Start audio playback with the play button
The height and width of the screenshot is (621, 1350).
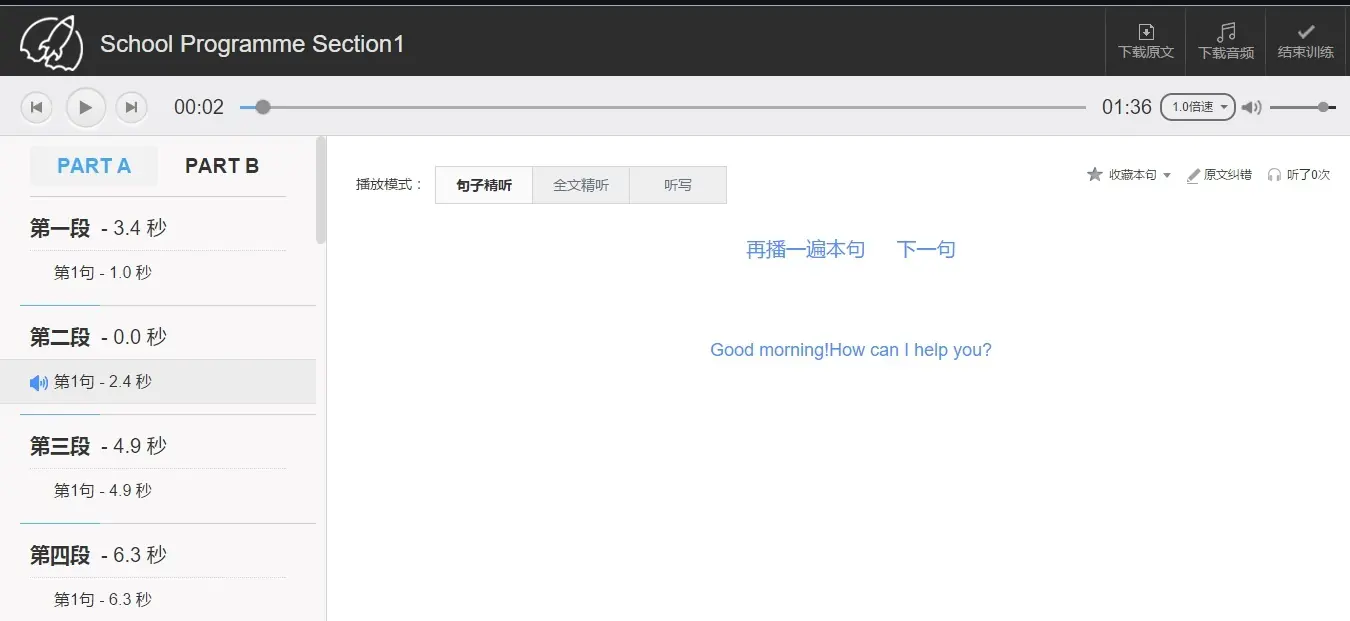(86, 107)
